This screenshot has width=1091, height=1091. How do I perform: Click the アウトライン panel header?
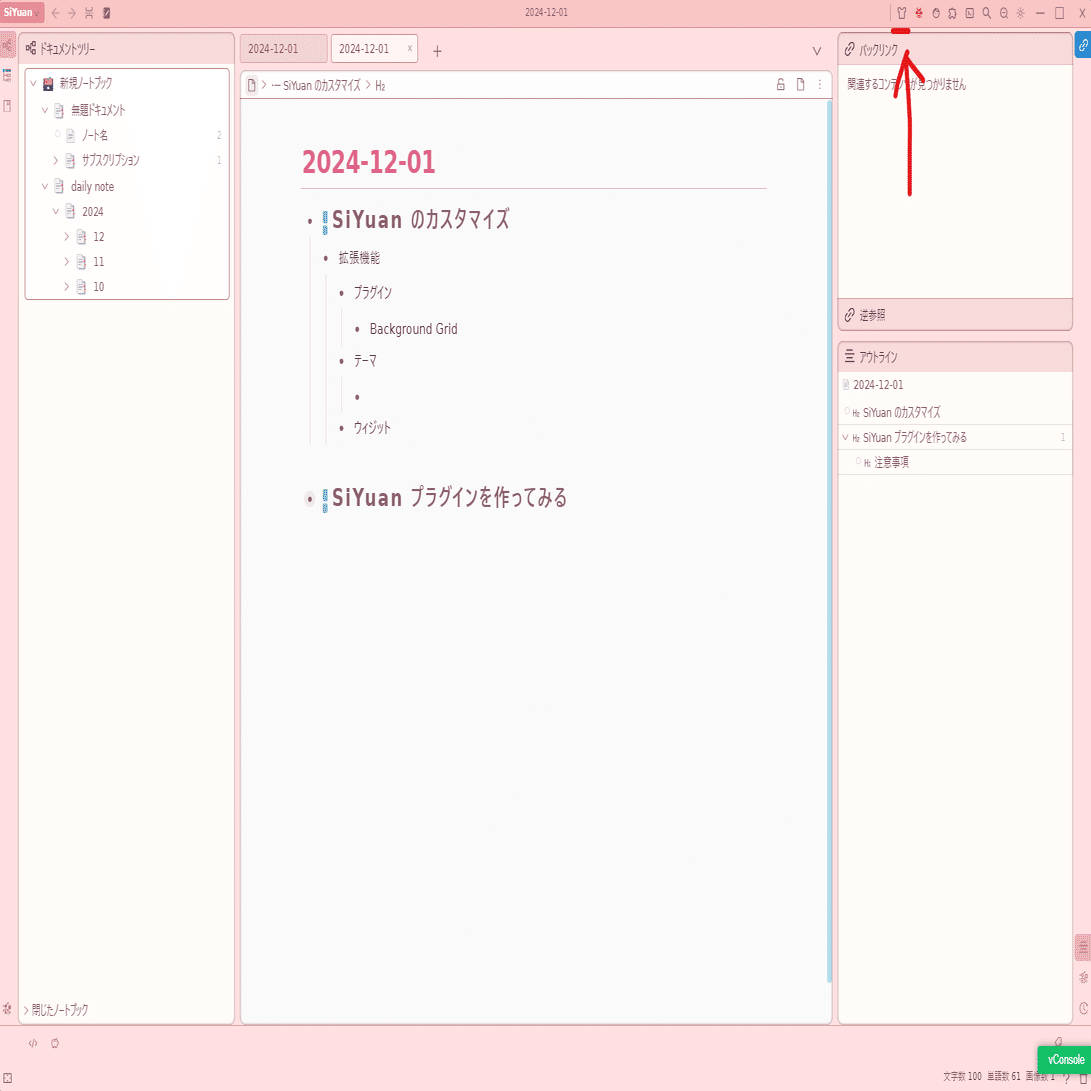click(x=955, y=357)
